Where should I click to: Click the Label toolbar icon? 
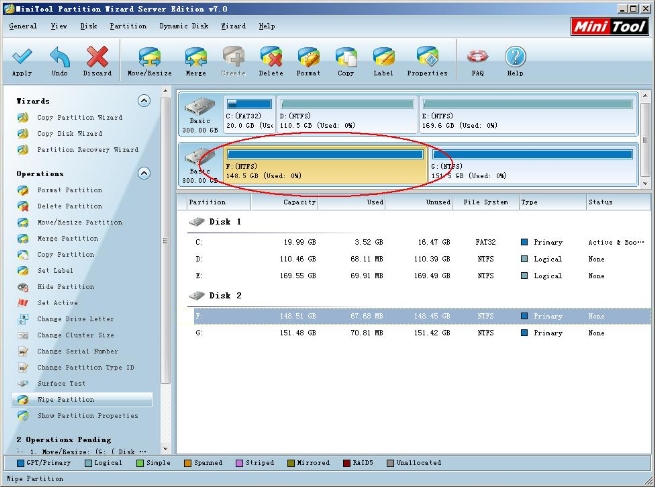tap(383, 57)
